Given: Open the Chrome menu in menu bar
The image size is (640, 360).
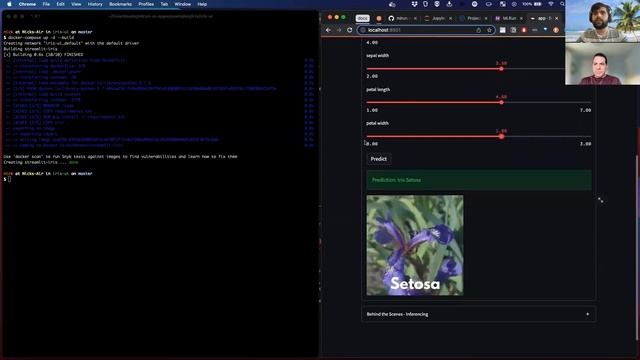Looking at the screenshot, I should click(27, 4).
